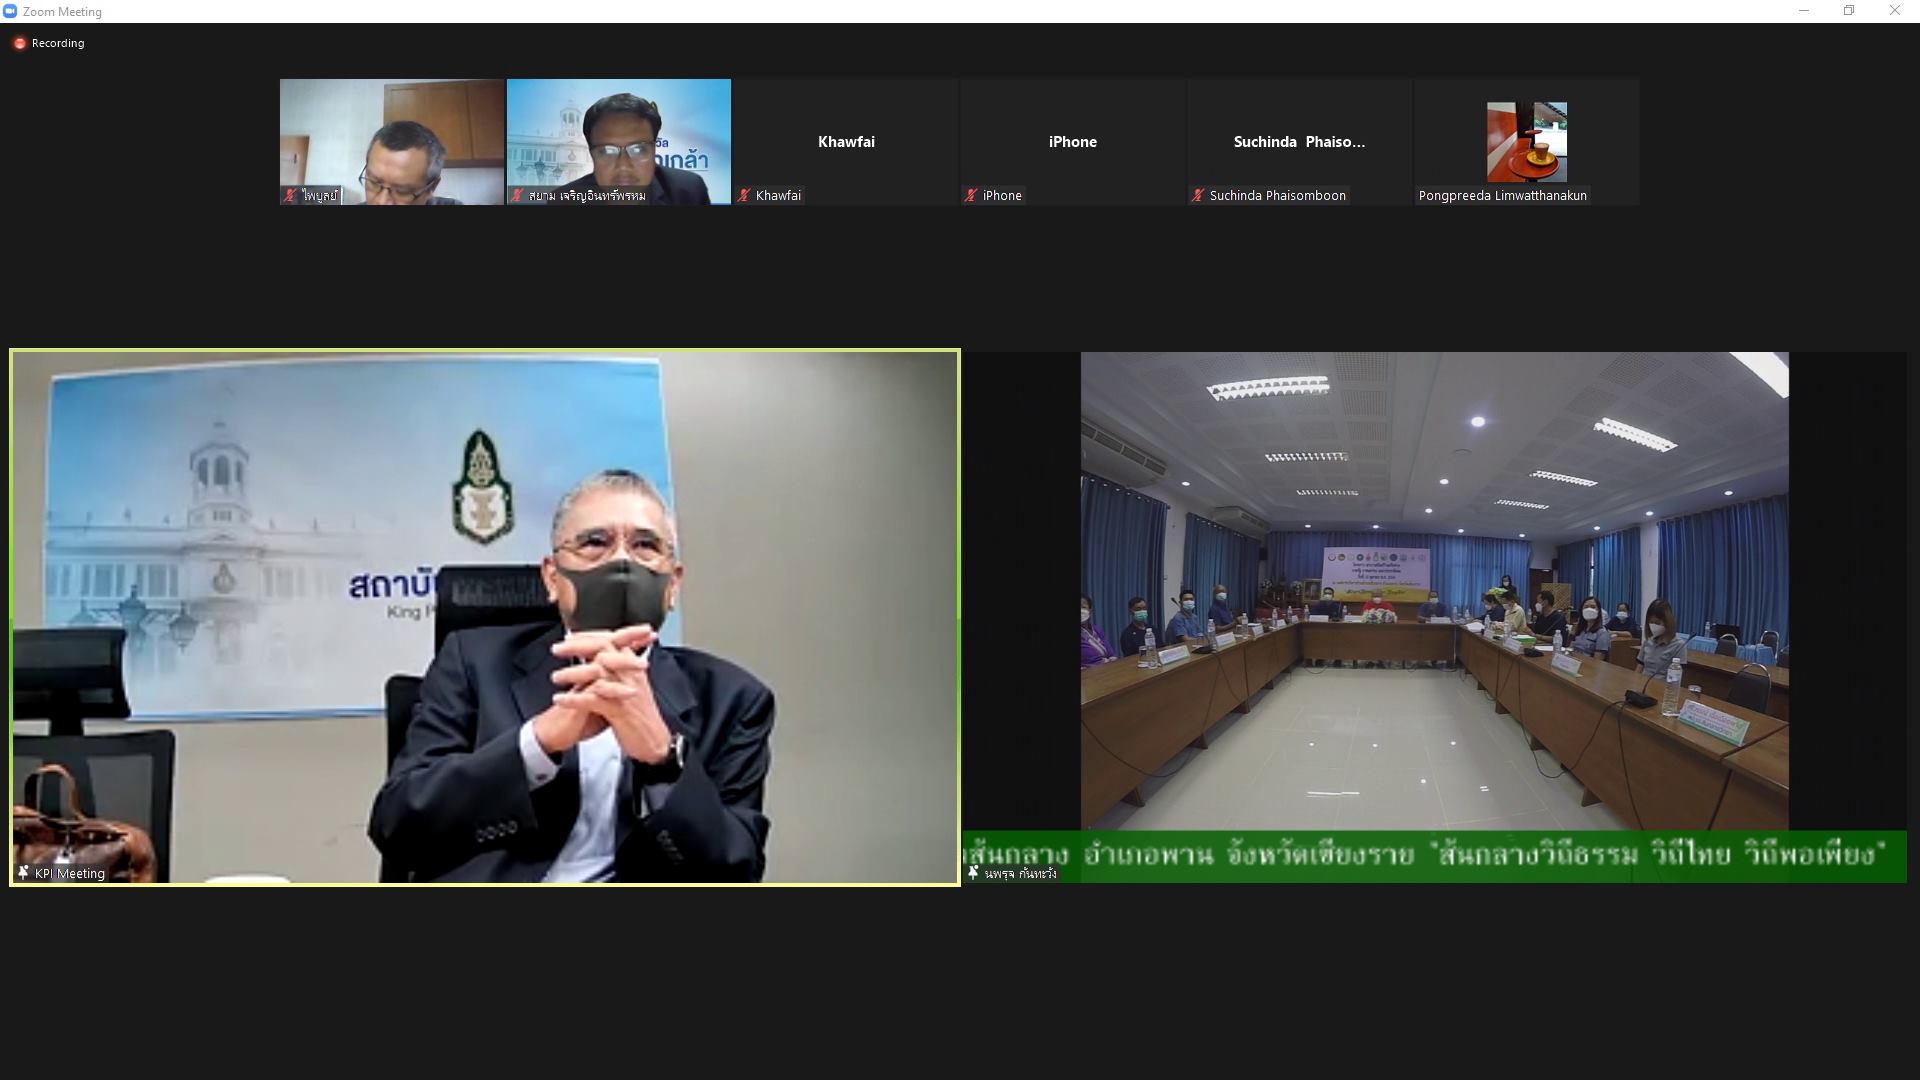Select the Khawfai participant tile
The image size is (1920, 1080).
pyautogui.click(x=846, y=141)
